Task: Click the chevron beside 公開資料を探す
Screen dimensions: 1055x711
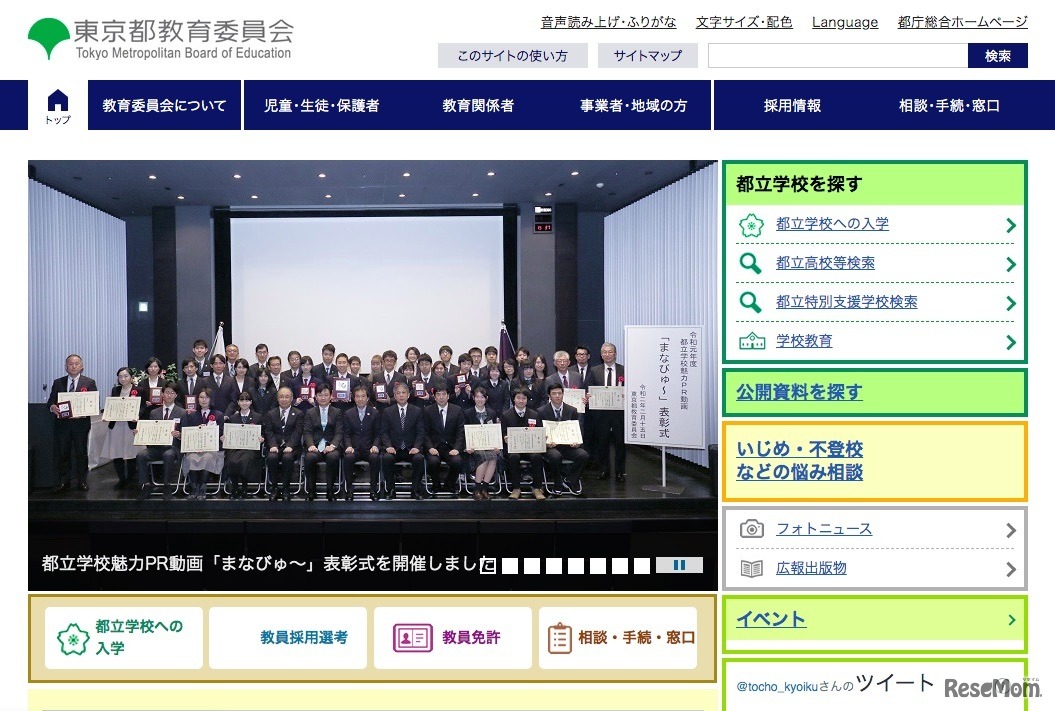Action: (1010, 392)
